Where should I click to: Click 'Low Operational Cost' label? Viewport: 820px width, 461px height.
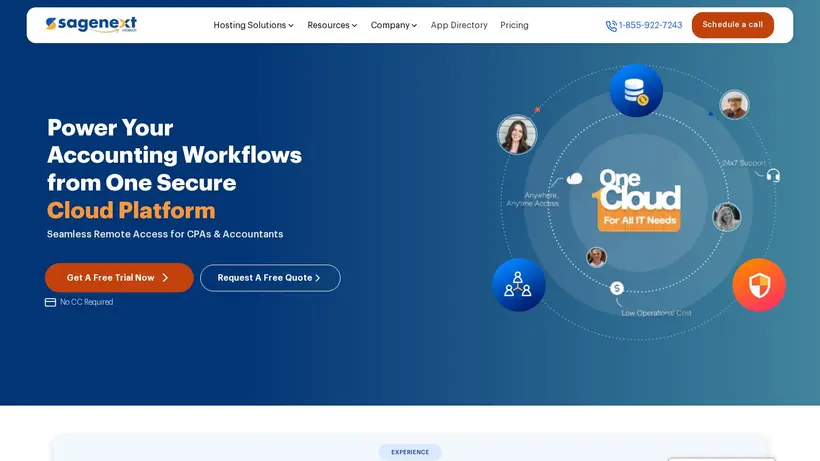[656, 313]
